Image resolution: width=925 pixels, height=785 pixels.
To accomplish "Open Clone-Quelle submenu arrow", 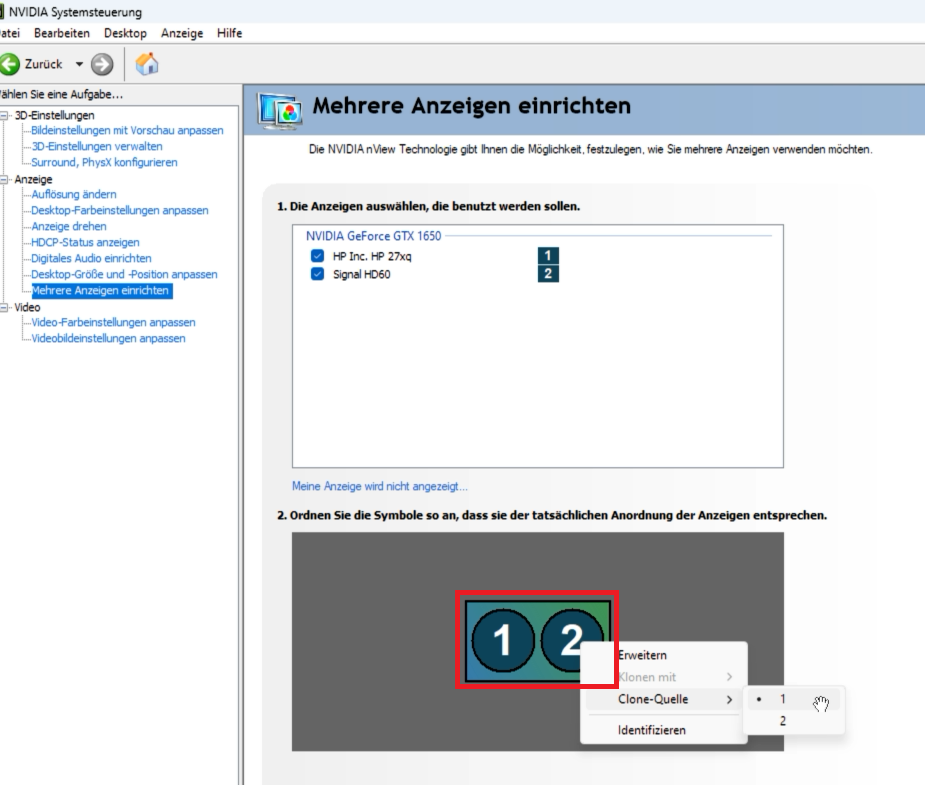I will 730,699.
